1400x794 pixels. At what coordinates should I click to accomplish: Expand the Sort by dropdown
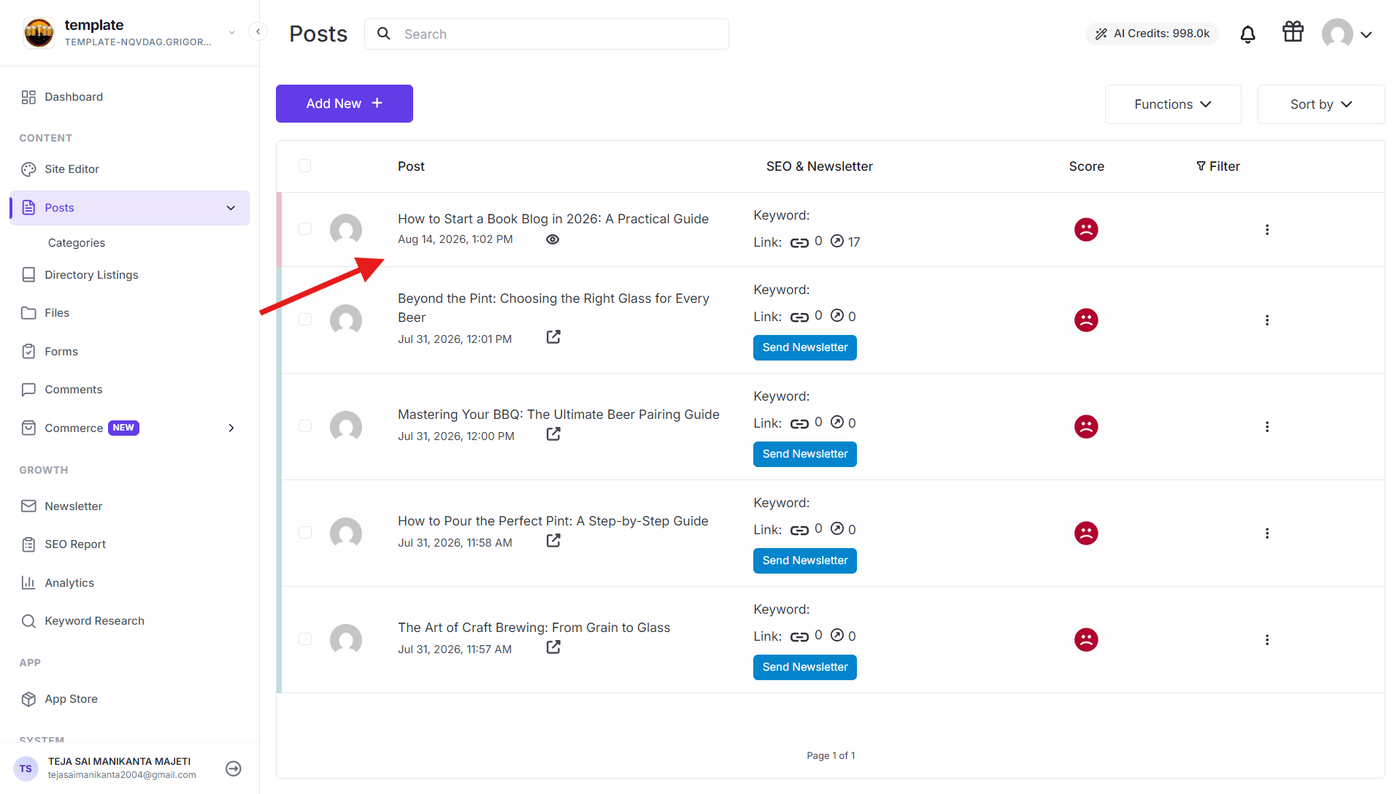tap(1321, 104)
